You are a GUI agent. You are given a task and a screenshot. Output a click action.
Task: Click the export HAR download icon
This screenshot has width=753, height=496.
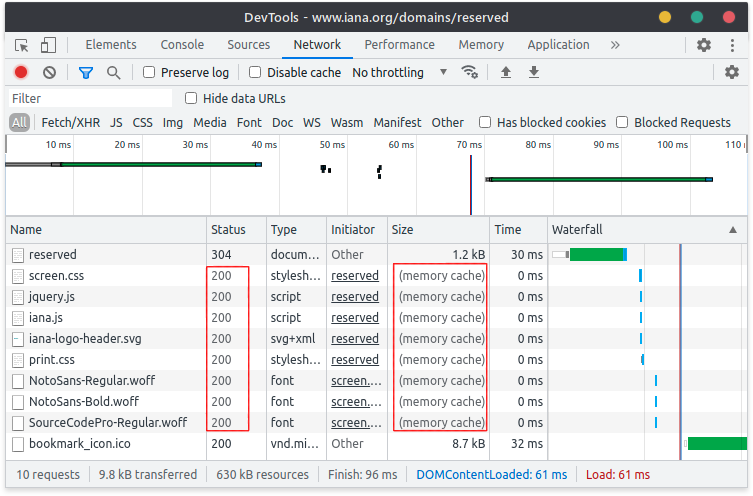(534, 72)
